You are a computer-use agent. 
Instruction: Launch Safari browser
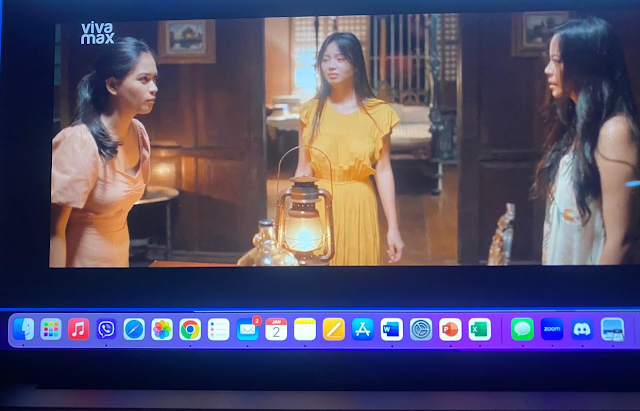coord(134,329)
